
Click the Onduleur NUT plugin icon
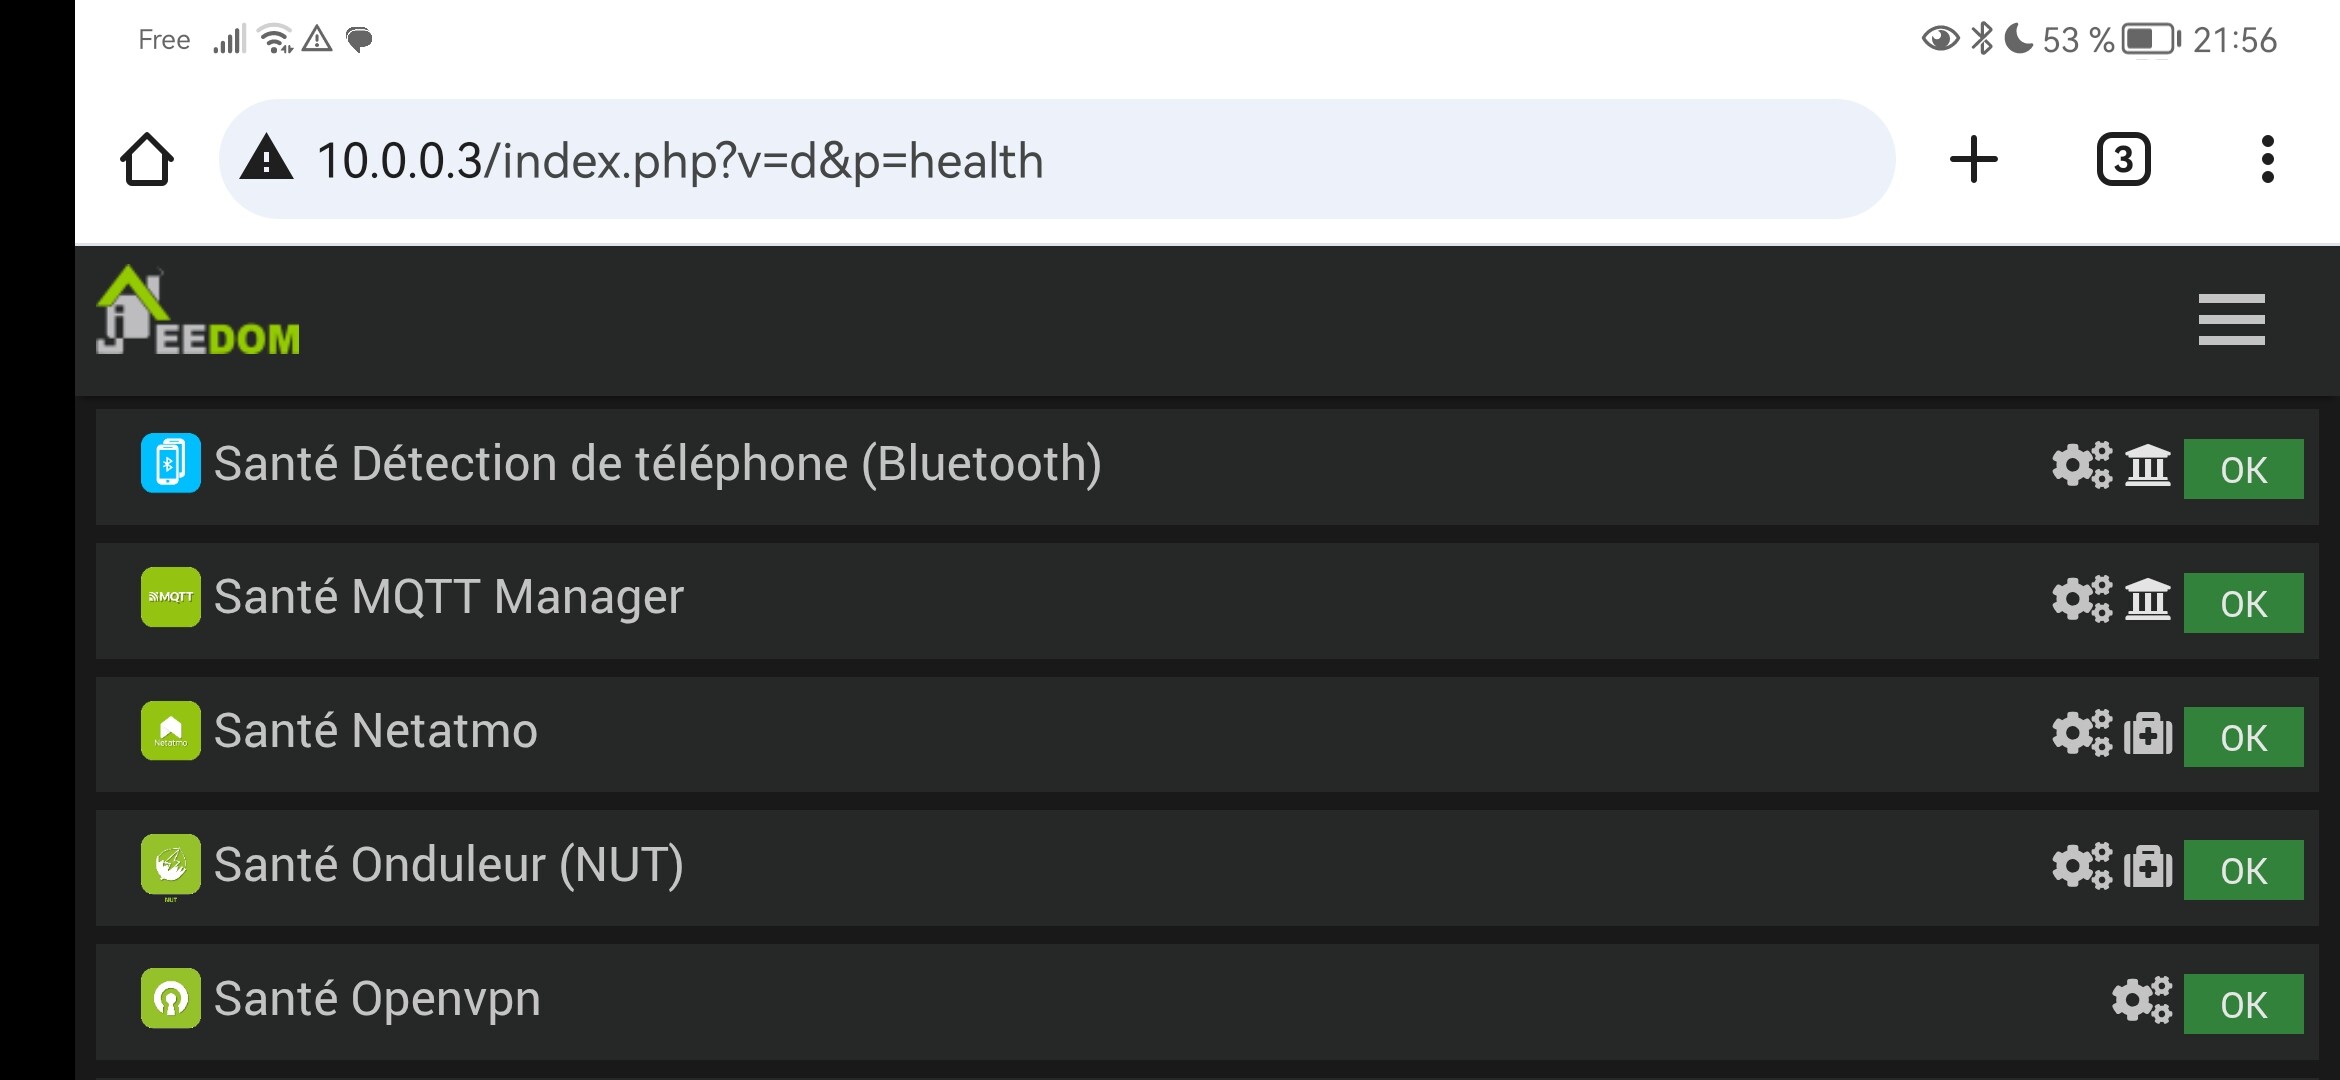tap(171, 865)
